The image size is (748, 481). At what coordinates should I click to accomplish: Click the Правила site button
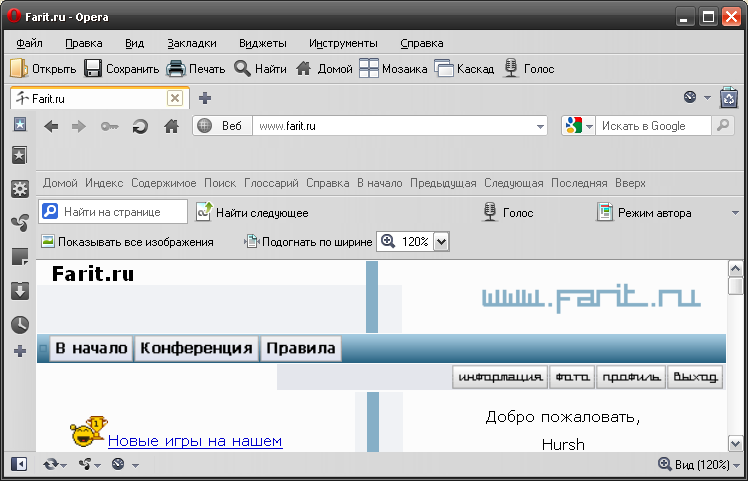tap(301, 348)
